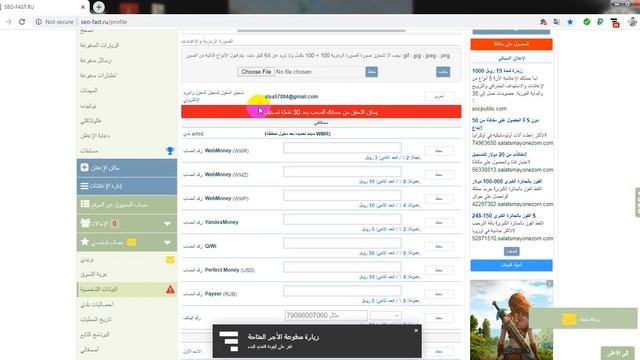Click the orange button in right column
640x360 pixels.
(511, 44)
